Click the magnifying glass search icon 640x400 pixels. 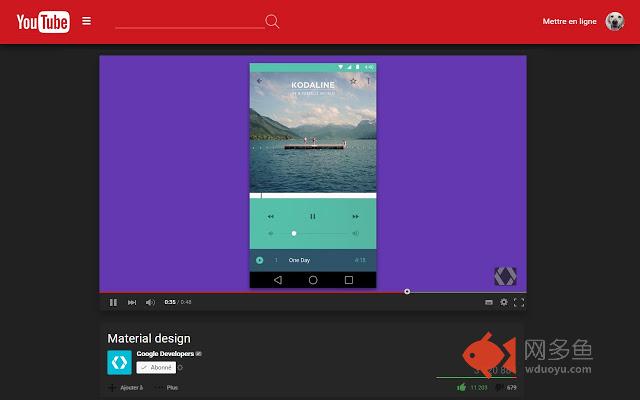[272, 21]
